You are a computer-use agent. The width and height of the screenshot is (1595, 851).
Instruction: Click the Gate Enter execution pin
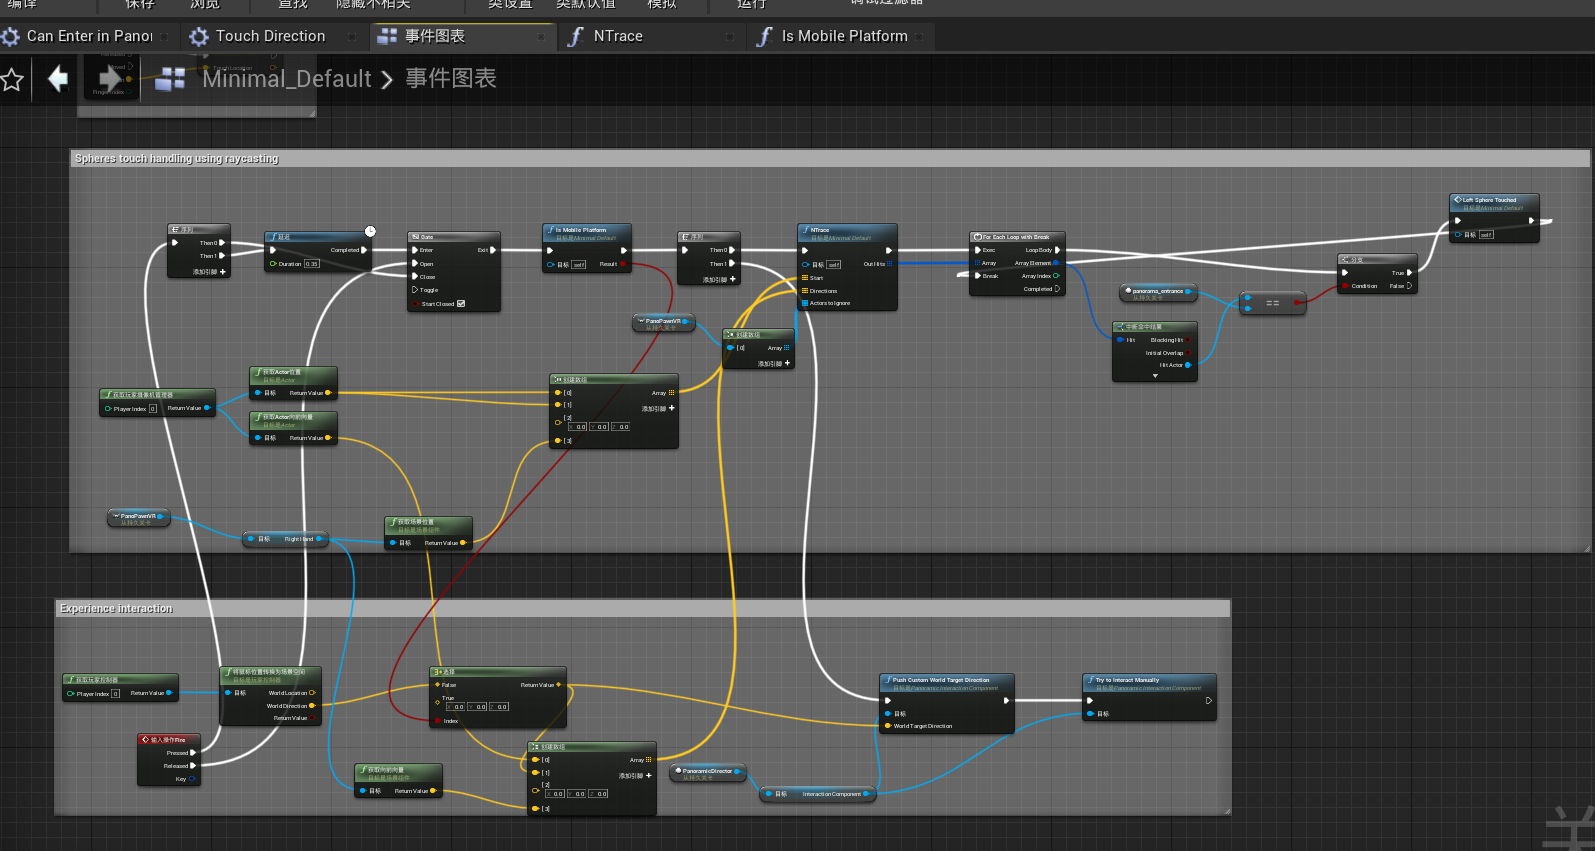pos(415,250)
